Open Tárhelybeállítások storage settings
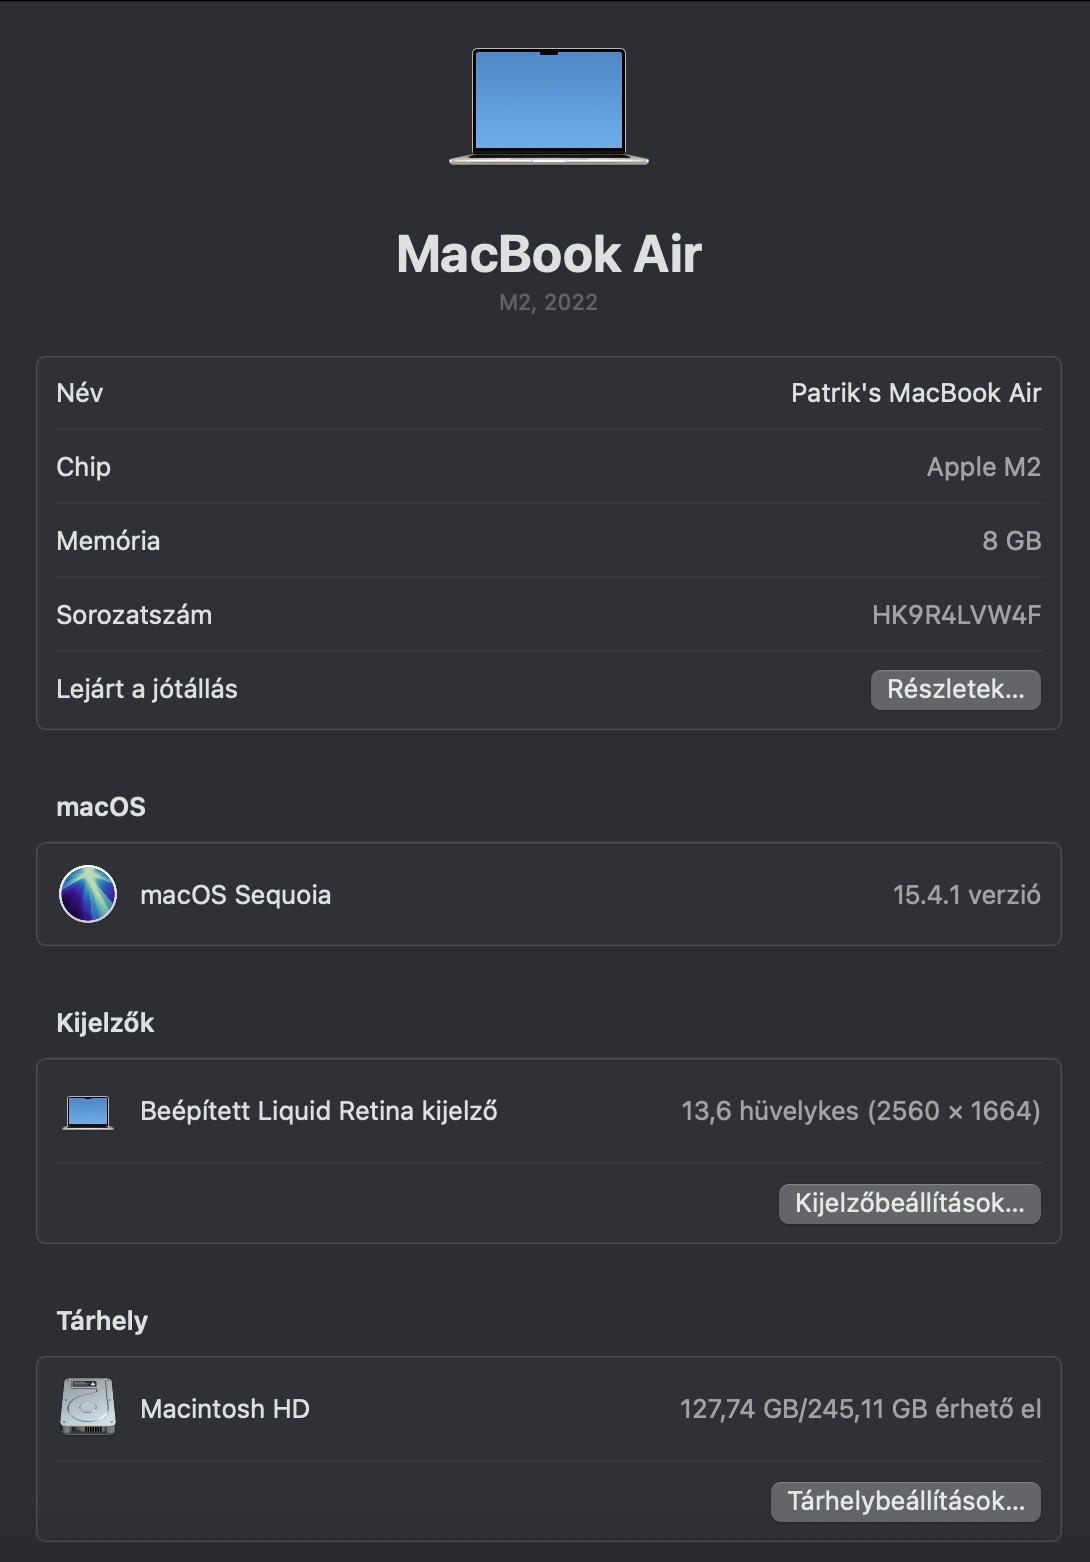The image size is (1090, 1562). (905, 1501)
